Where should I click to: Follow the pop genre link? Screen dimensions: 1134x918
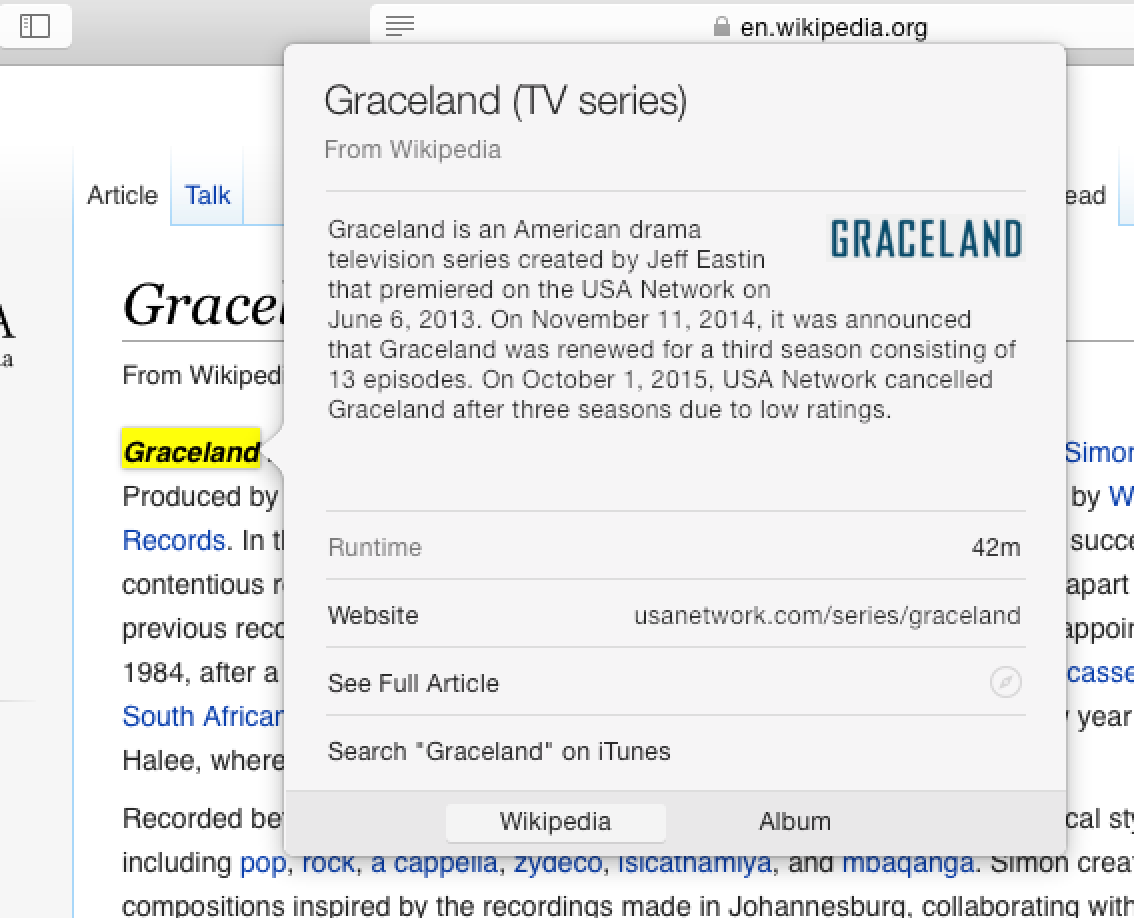(263, 863)
